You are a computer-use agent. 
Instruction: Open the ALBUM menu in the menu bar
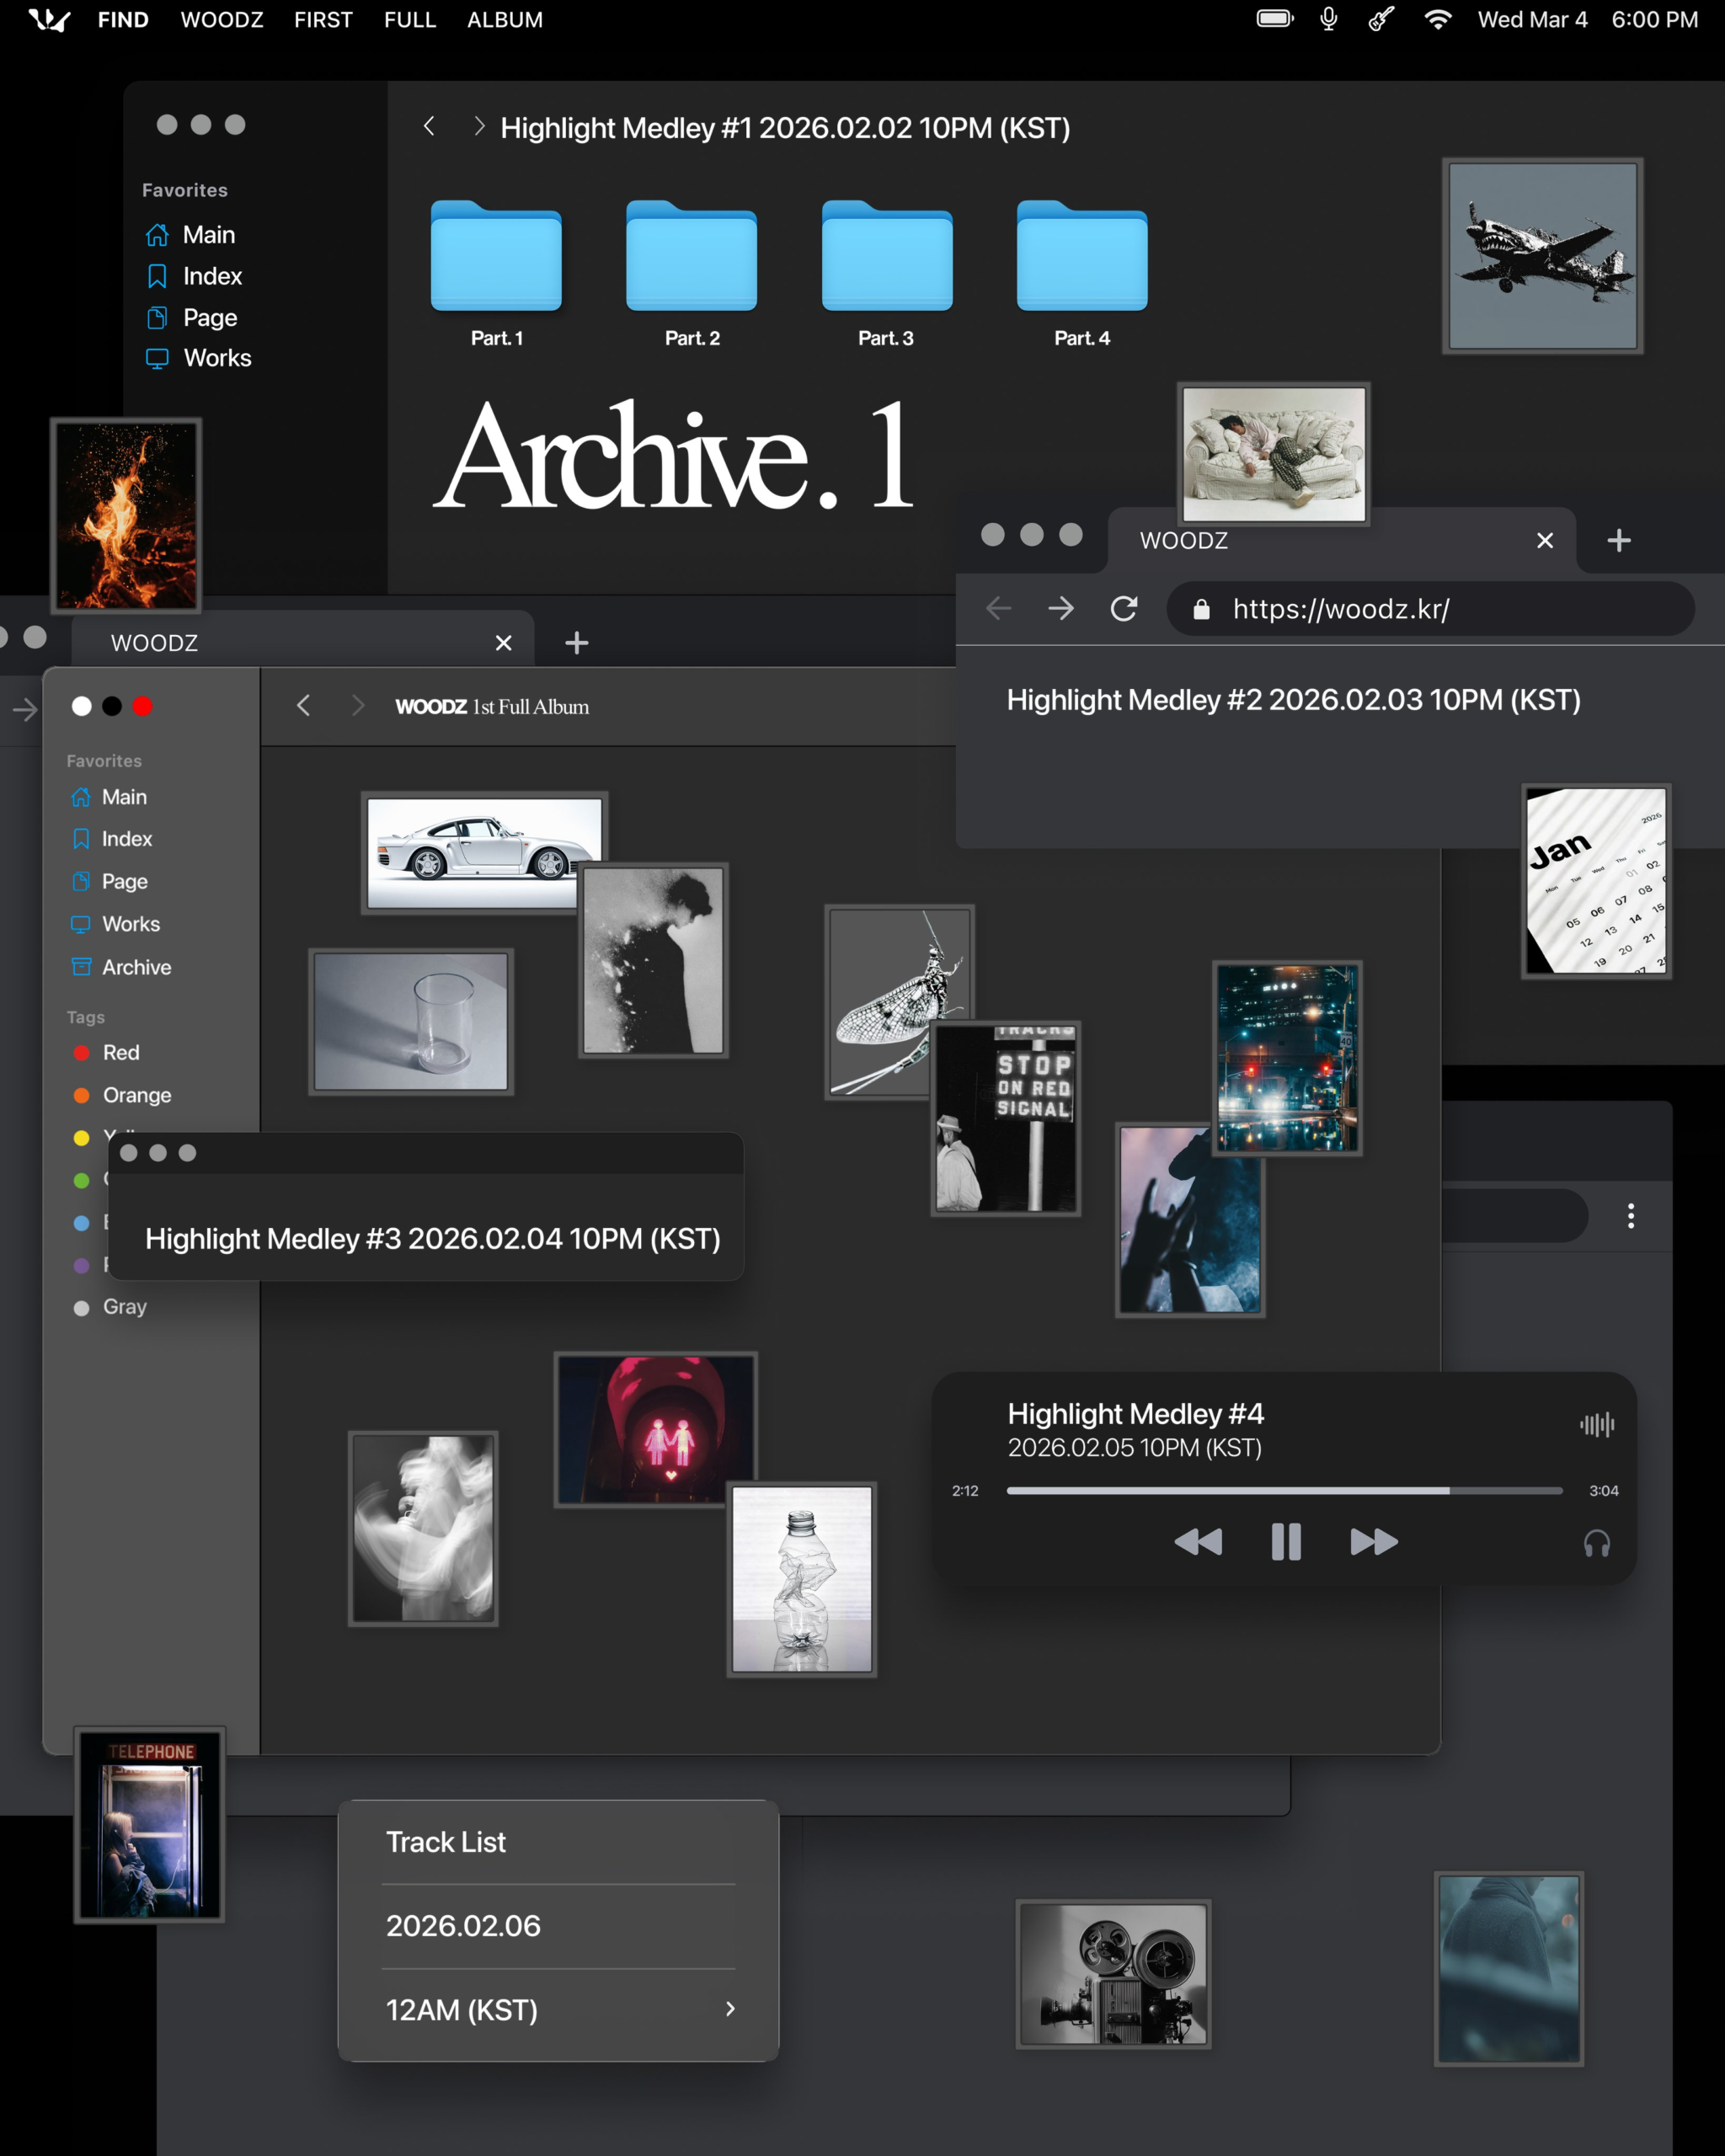coord(504,19)
